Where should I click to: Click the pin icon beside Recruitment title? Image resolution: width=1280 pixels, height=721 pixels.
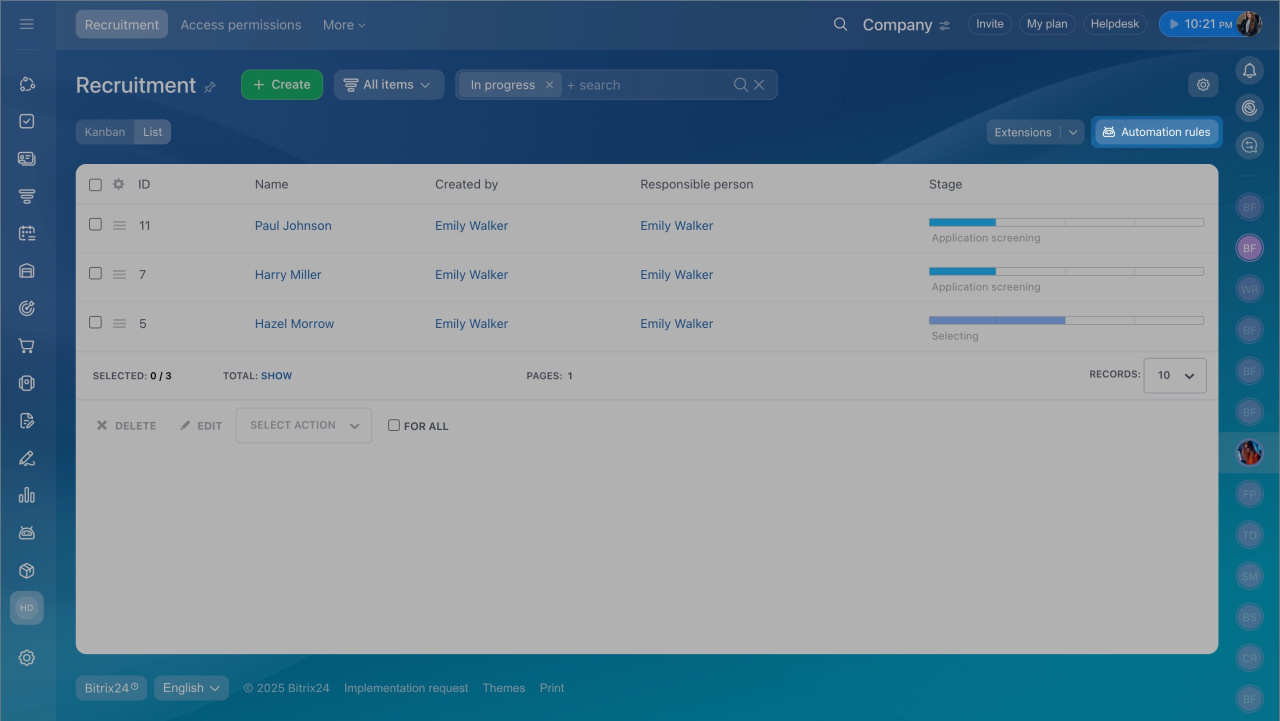(x=210, y=87)
